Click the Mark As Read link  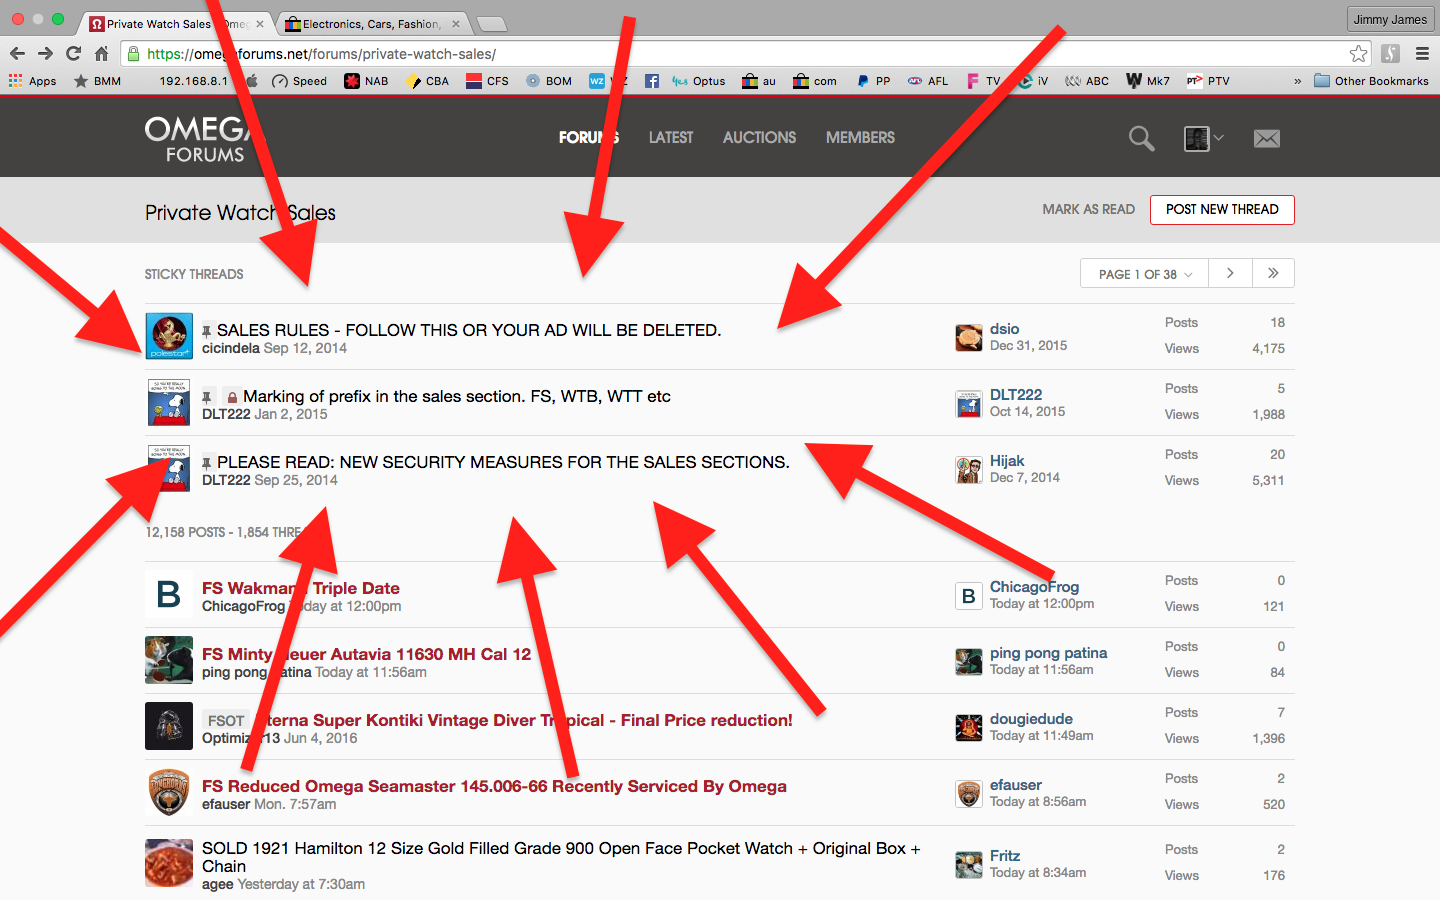(1088, 210)
